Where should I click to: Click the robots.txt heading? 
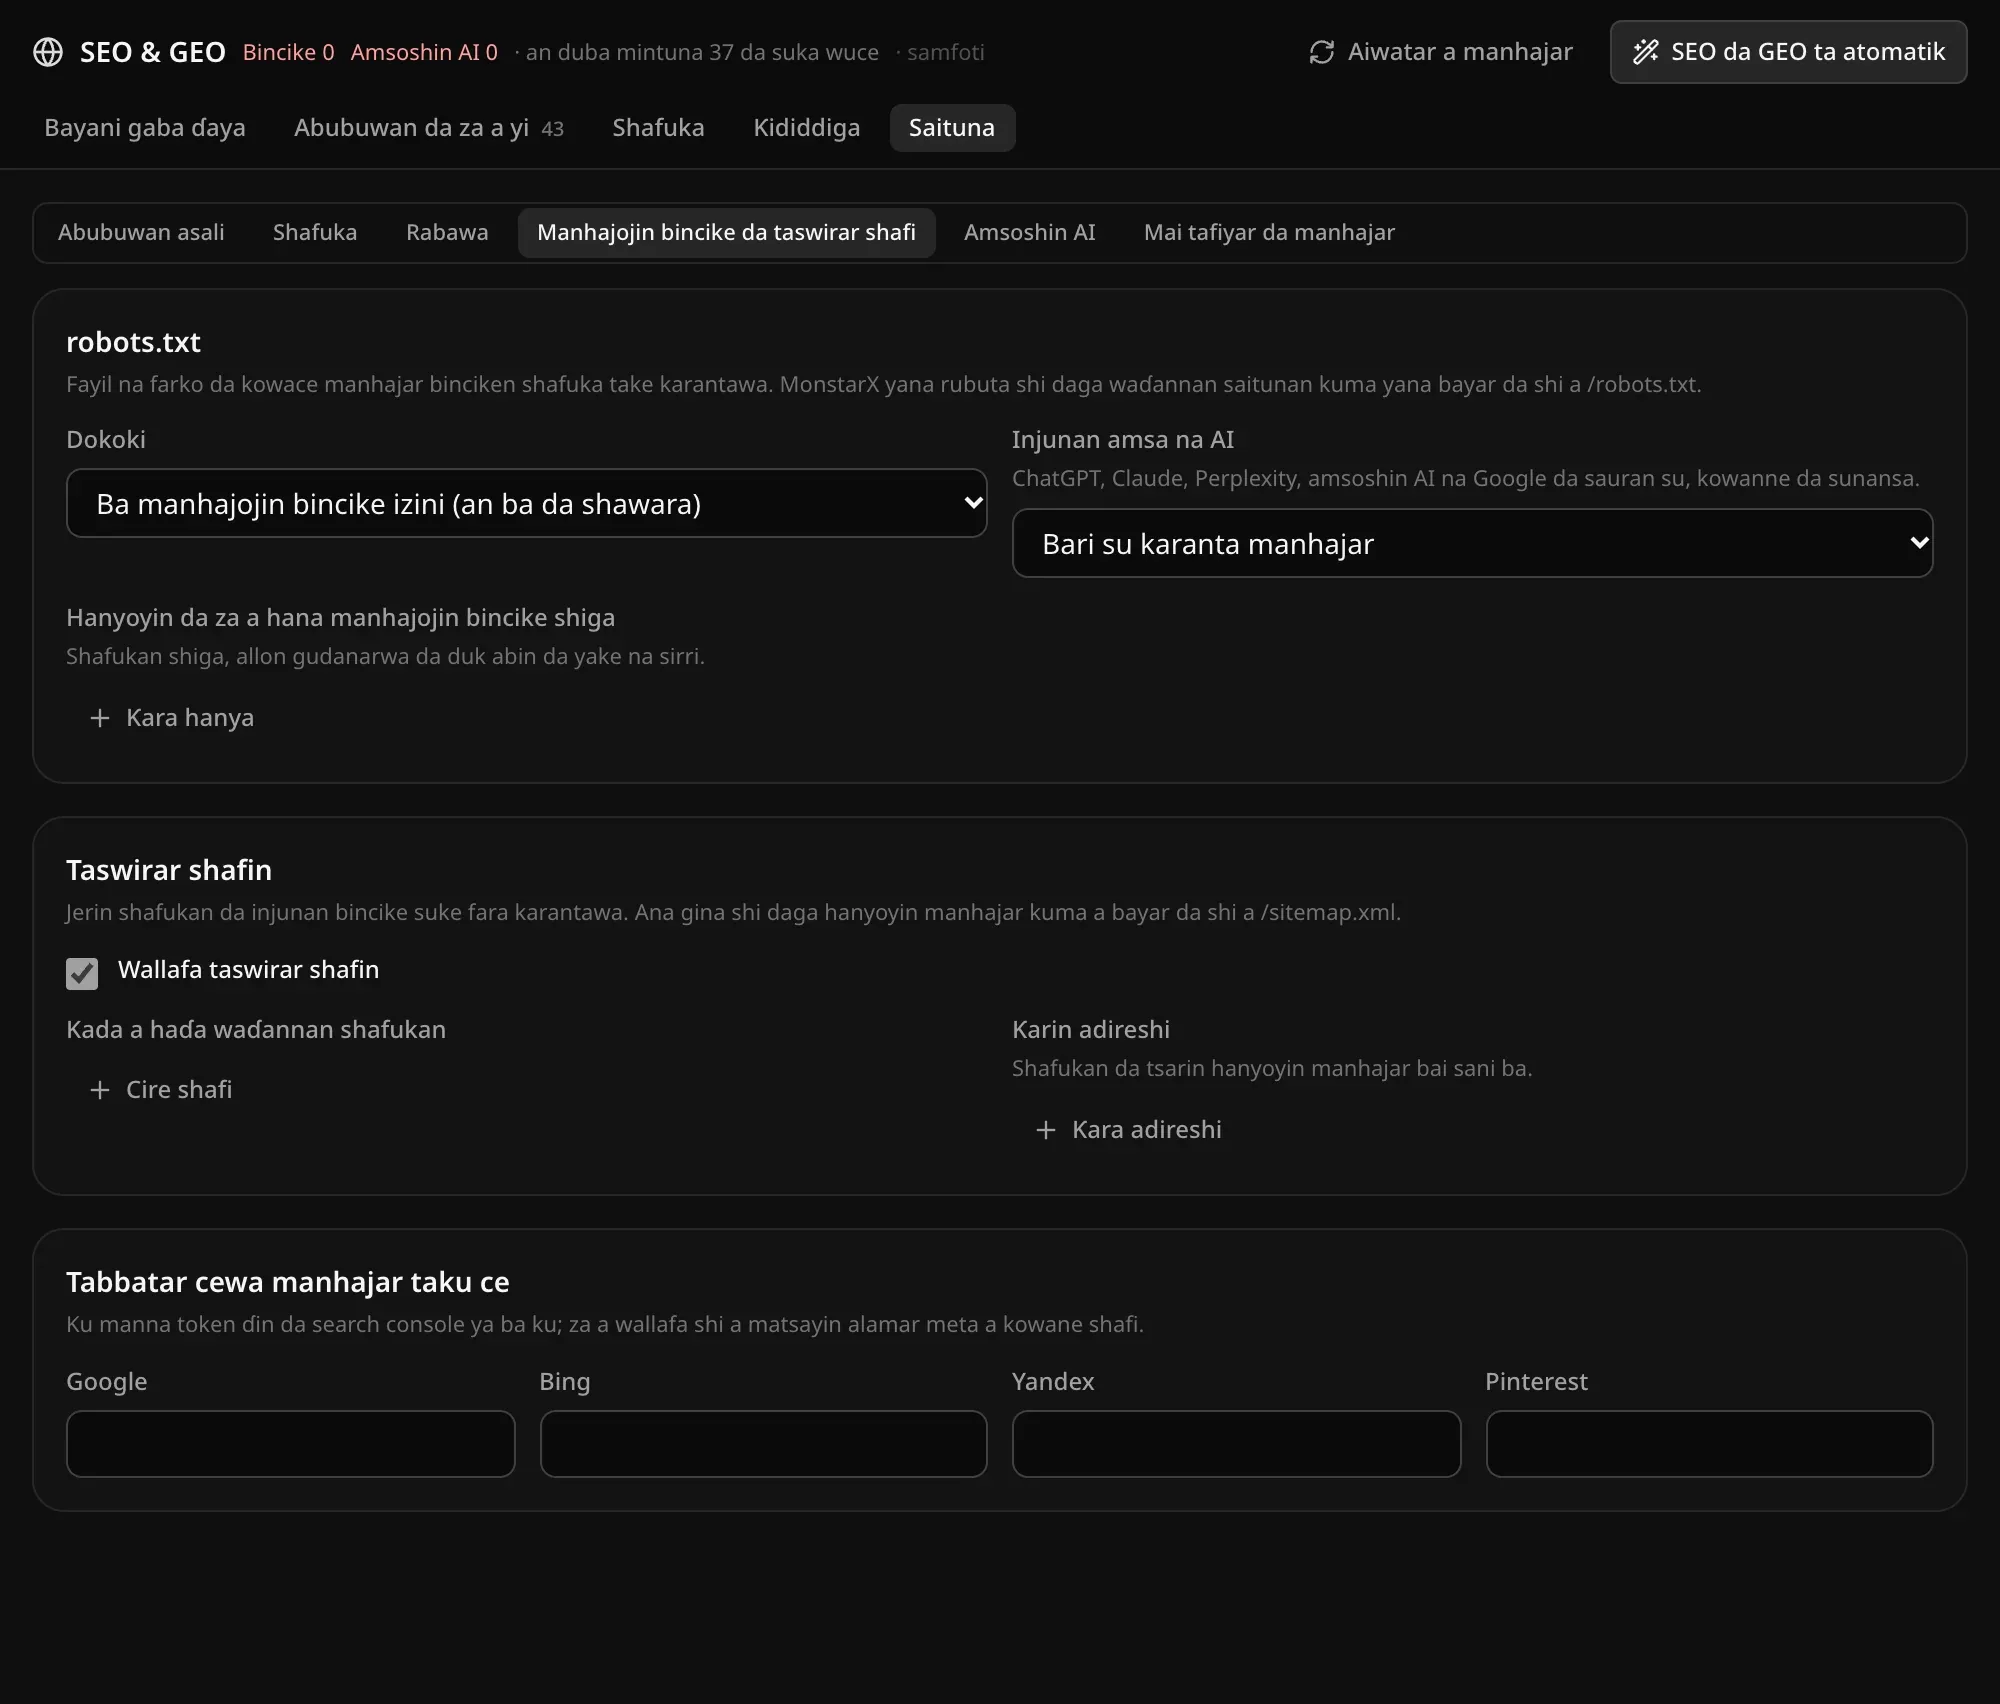(x=133, y=342)
